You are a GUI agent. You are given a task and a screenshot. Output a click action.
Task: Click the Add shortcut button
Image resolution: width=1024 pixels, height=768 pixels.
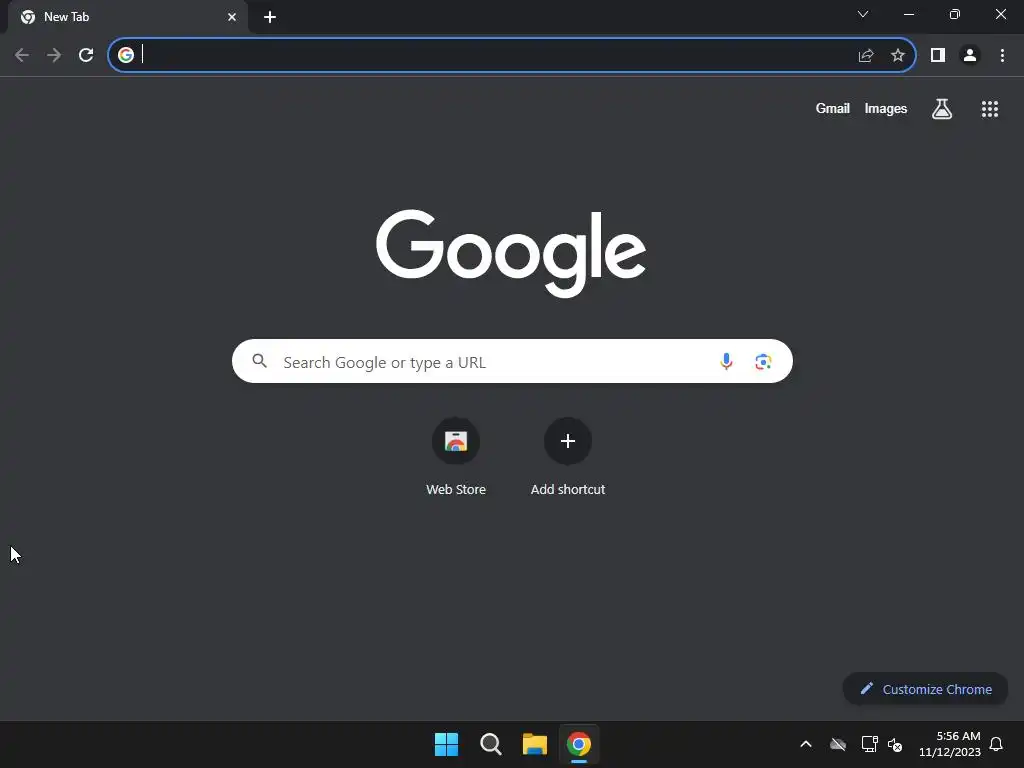tap(568, 458)
